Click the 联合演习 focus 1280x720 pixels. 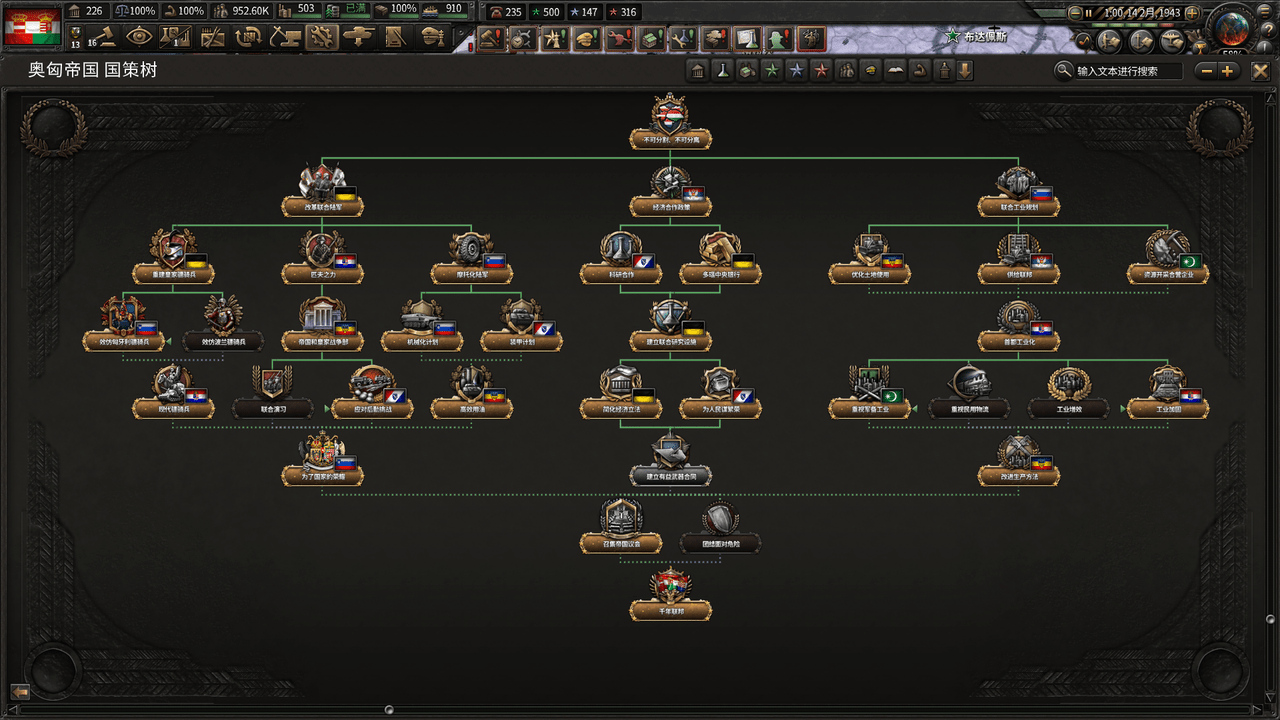272,391
